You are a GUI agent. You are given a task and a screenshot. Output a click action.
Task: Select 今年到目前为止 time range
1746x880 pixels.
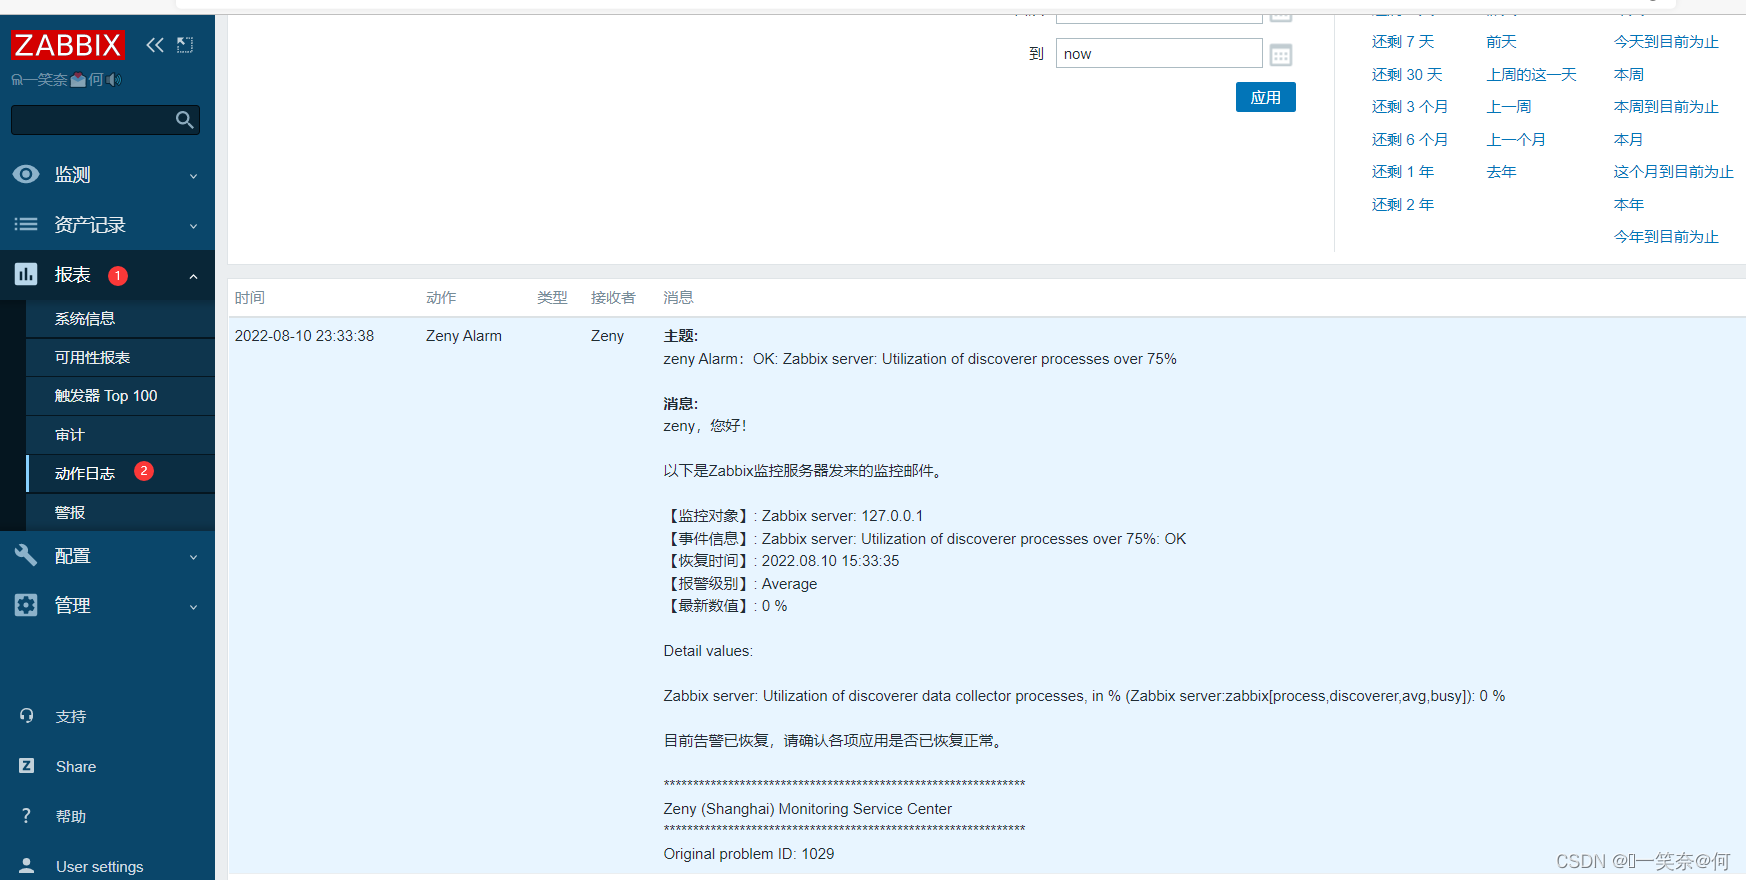pyautogui.click(x=1666, y=237)
